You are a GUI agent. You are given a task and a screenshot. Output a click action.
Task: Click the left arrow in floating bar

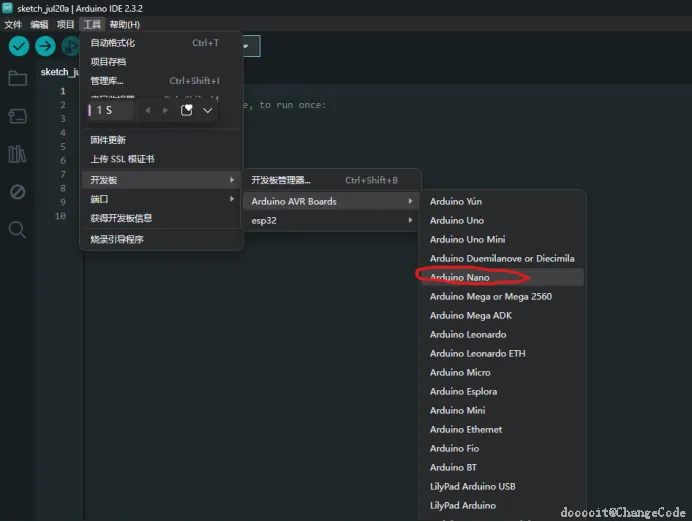pos(148,110)
